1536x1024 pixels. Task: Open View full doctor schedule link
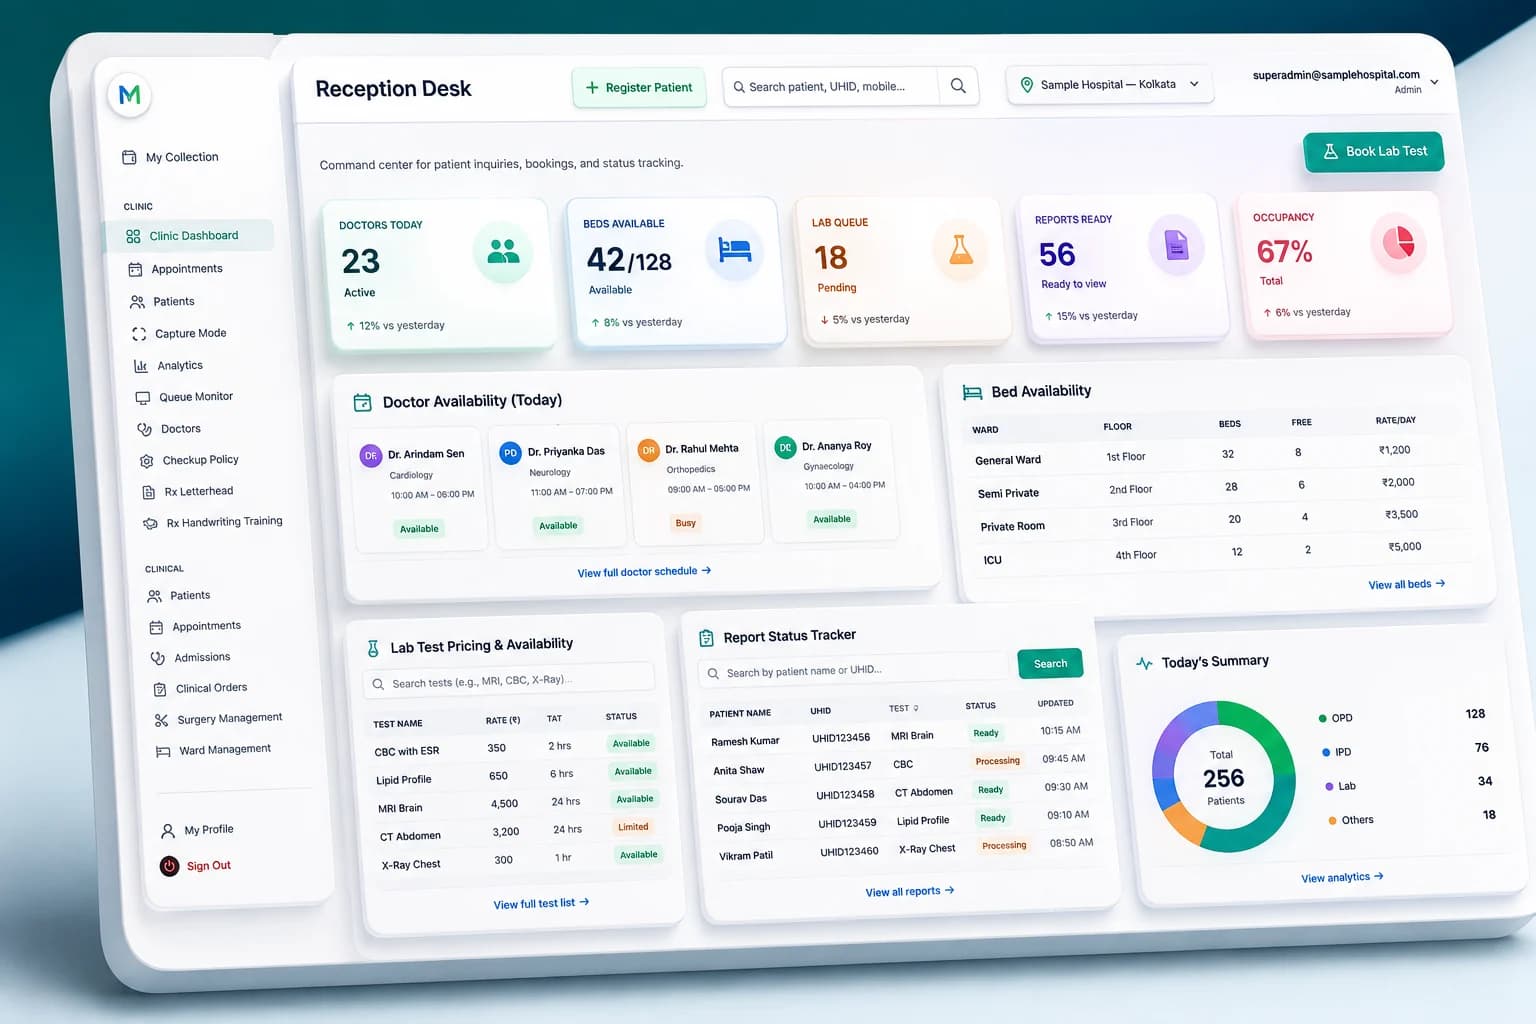644,572
